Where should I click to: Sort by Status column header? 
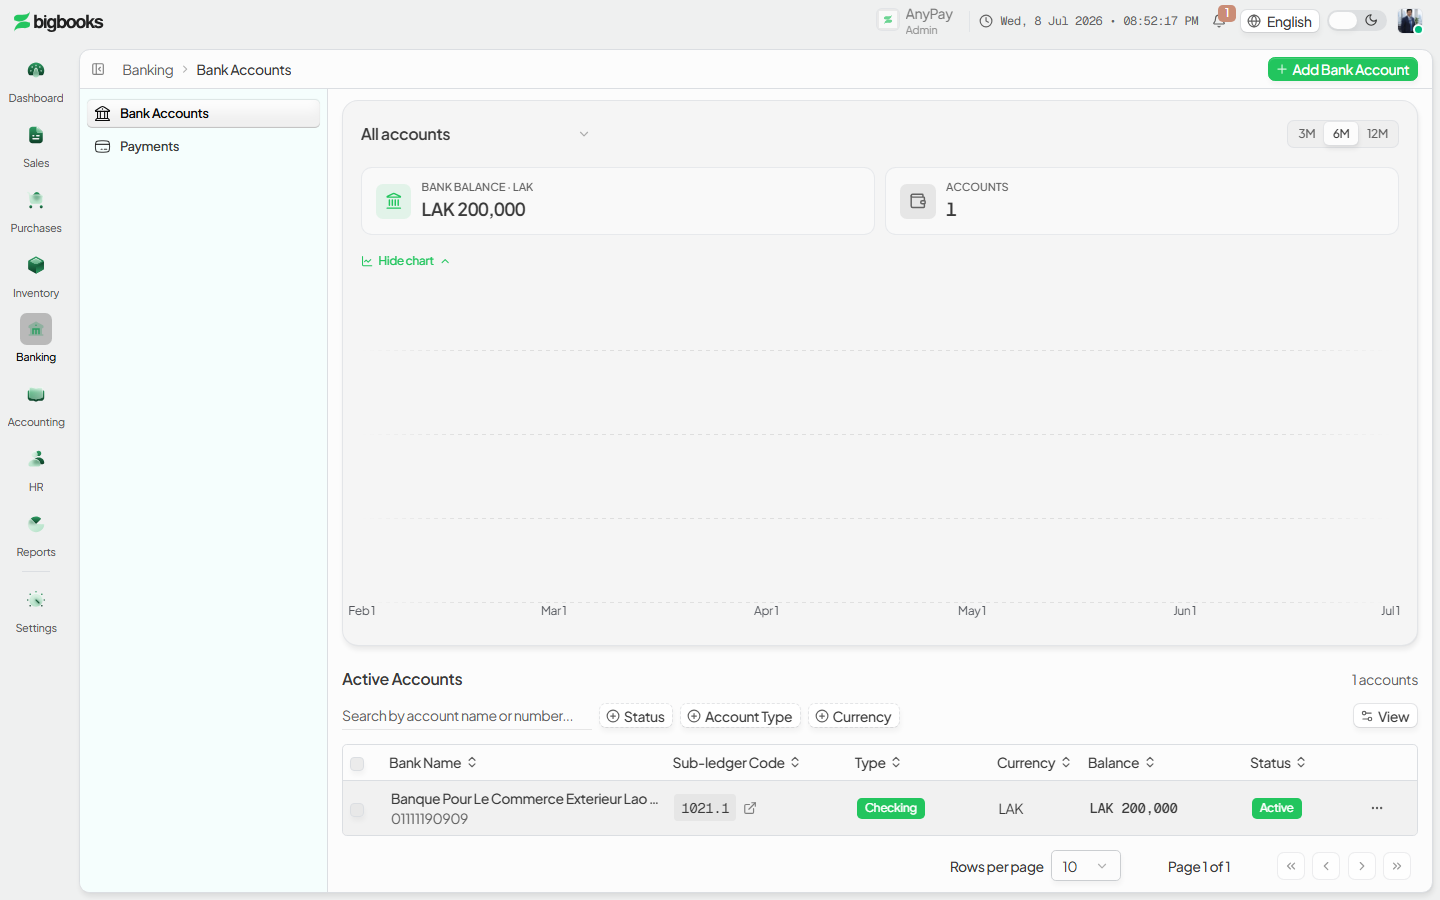point(1278,763)
